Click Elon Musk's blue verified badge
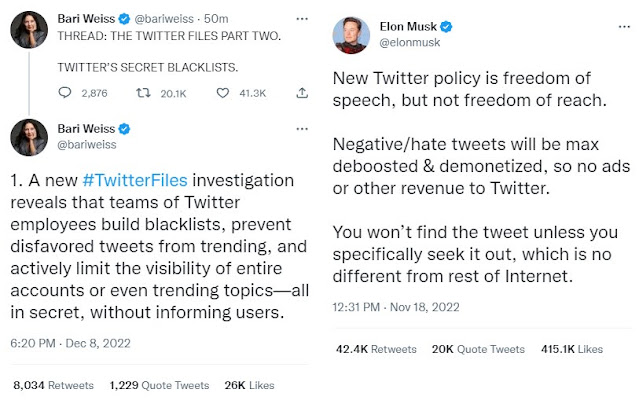The height and width of the screenshot is (404, 639). (451, 26)
